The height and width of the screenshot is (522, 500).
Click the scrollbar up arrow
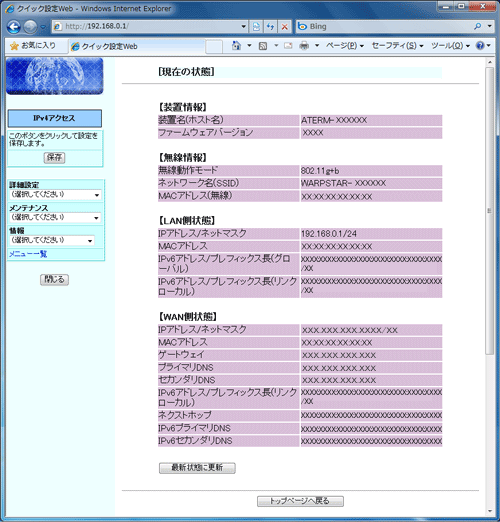[489, 62]
